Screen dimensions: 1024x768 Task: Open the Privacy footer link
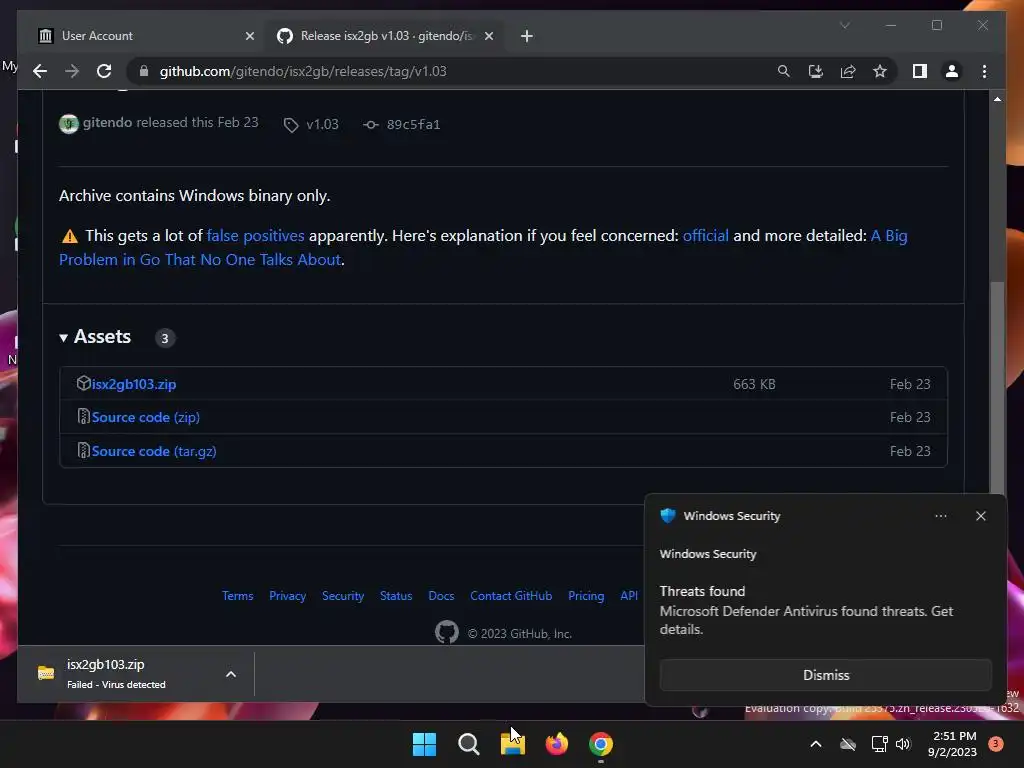click(287, 596)
